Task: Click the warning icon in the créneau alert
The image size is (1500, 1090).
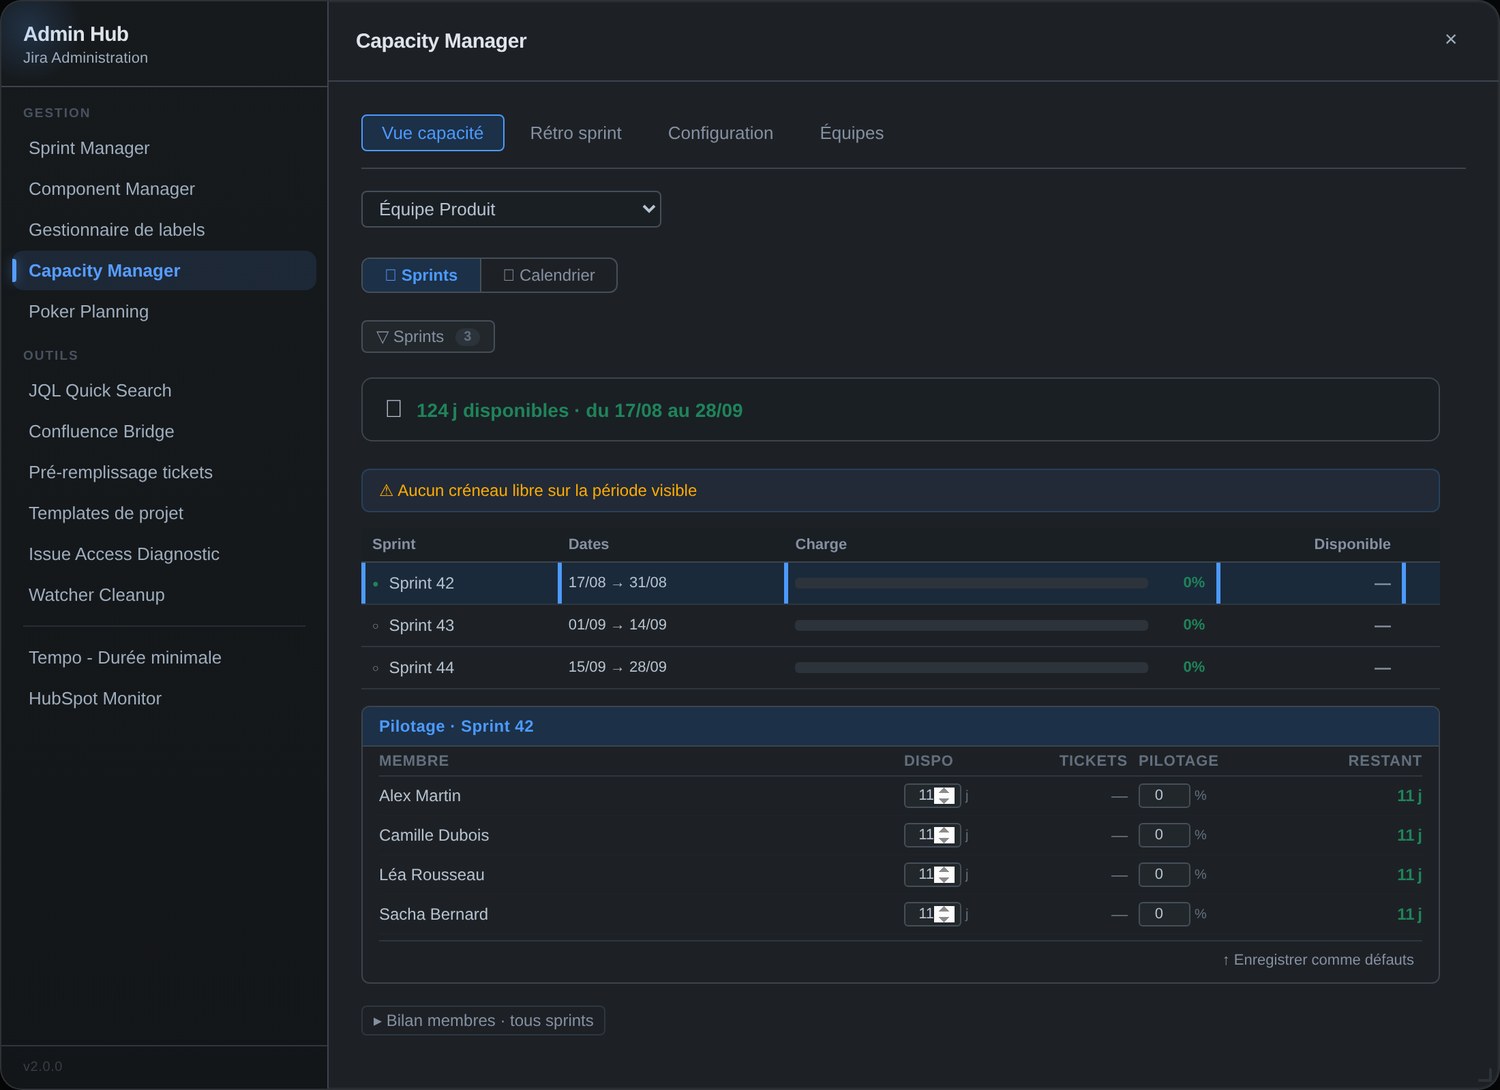Action: pos(386,491)
